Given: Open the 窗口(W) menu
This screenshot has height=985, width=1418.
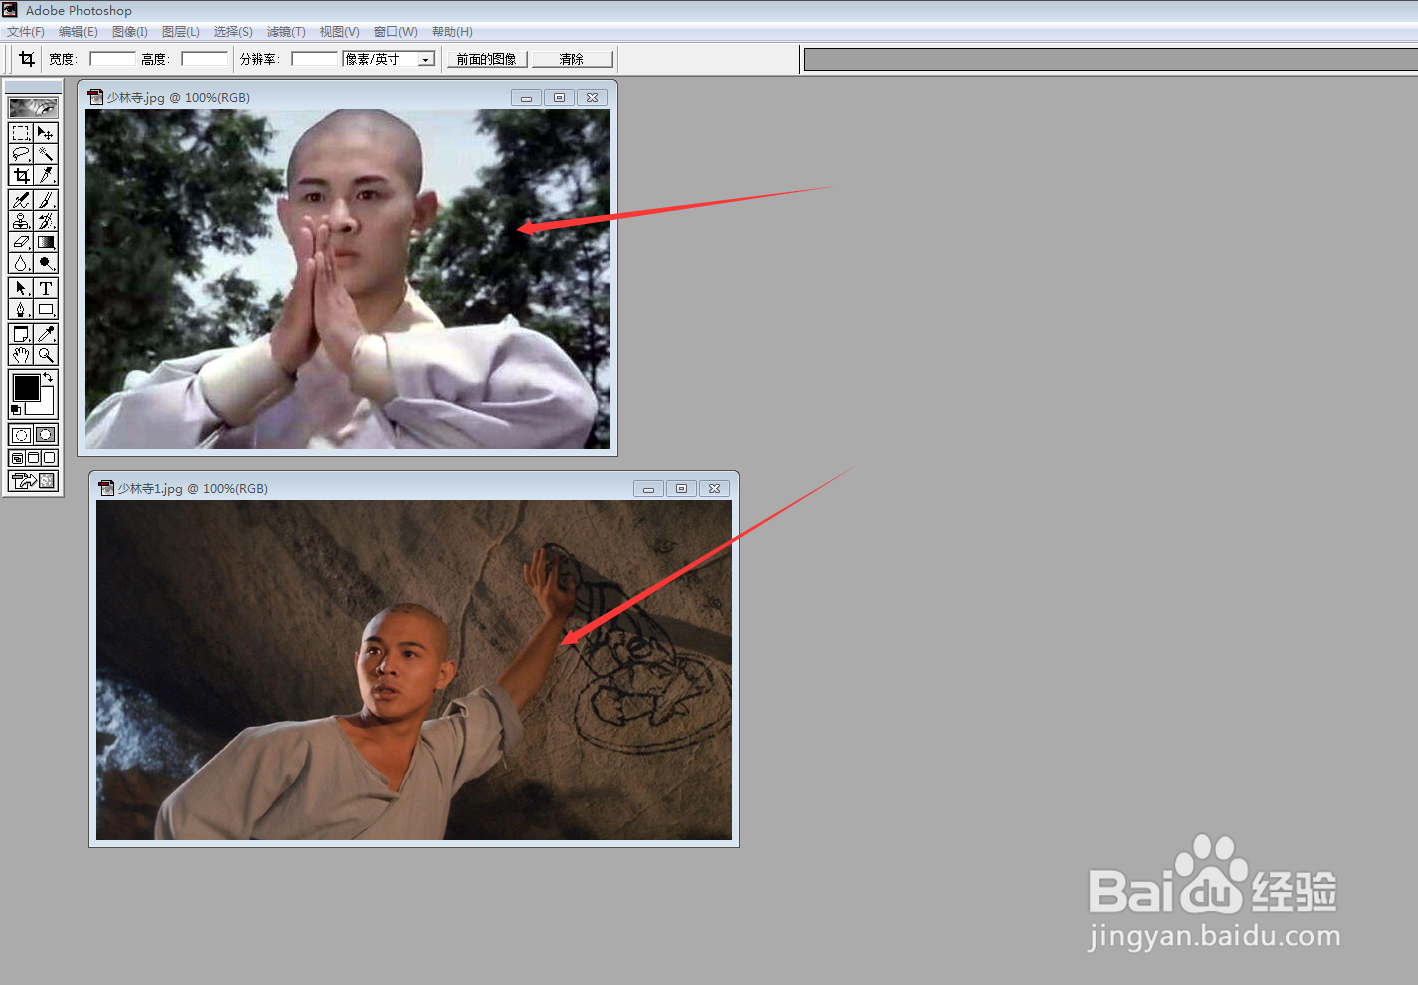Looking at the screenshot, I should pyautogui.click(x=396, y=32).
